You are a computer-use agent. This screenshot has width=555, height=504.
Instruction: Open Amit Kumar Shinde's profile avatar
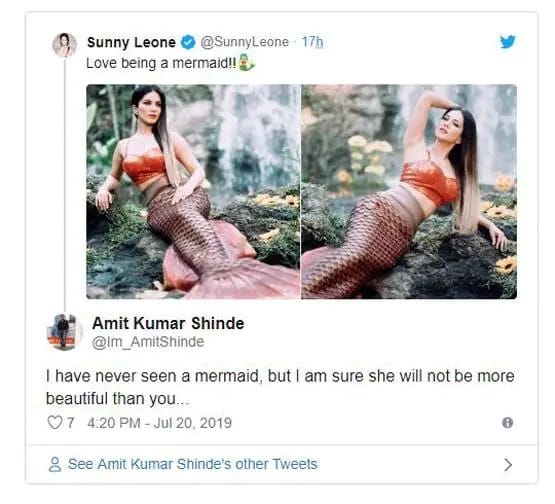(x=64, y=332)
